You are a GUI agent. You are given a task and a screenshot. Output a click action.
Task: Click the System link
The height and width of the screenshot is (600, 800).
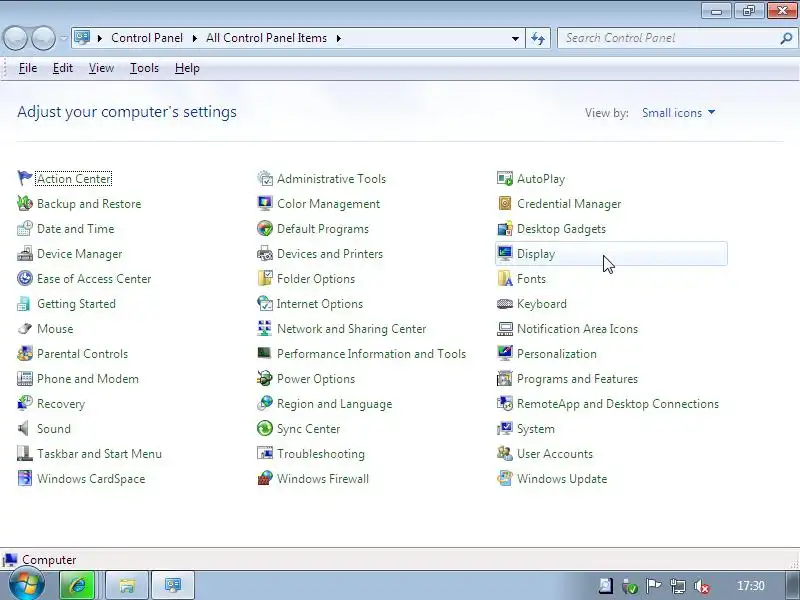[x=536, y=429]
